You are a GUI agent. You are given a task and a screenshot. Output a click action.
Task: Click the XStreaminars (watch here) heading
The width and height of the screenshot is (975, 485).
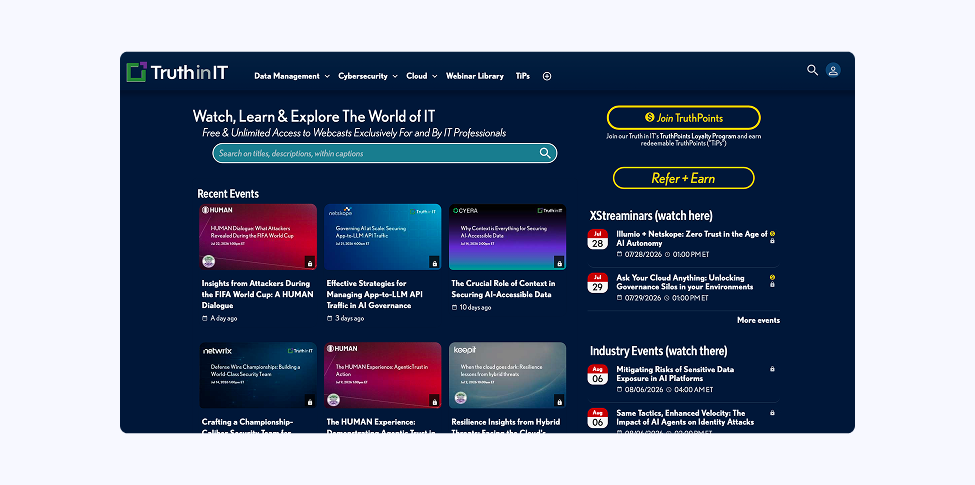coord(651,216)
